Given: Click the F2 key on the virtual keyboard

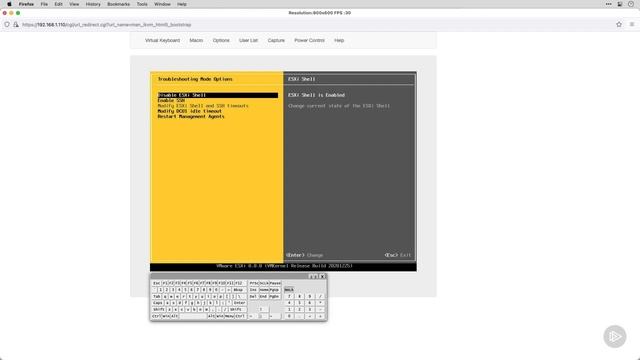Looking at the screenshot, I should tap(171, 283).
